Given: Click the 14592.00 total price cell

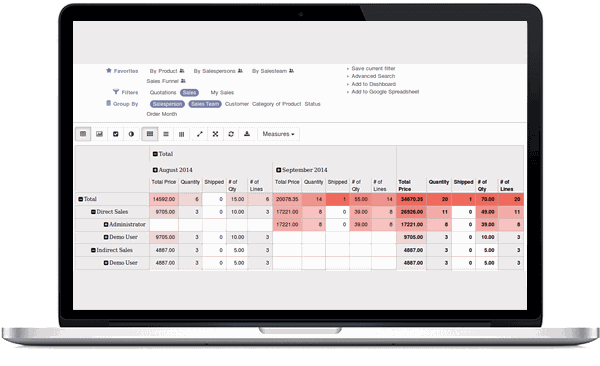Looking at the screenshot, I should pyautogui.click(x=164, y=199).
